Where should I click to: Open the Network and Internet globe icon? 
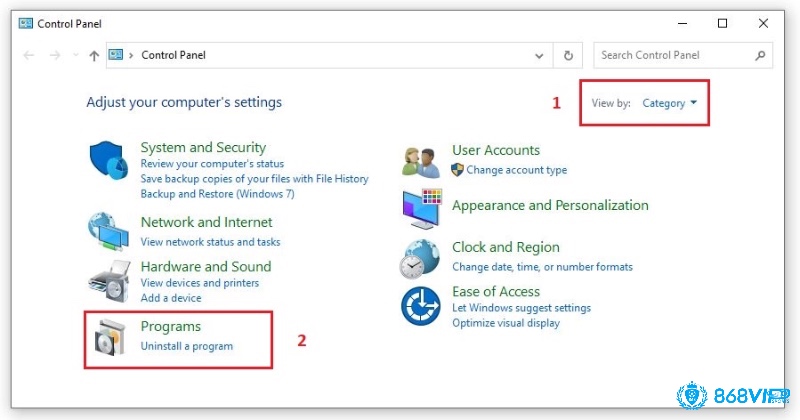[x=107, y=231]
